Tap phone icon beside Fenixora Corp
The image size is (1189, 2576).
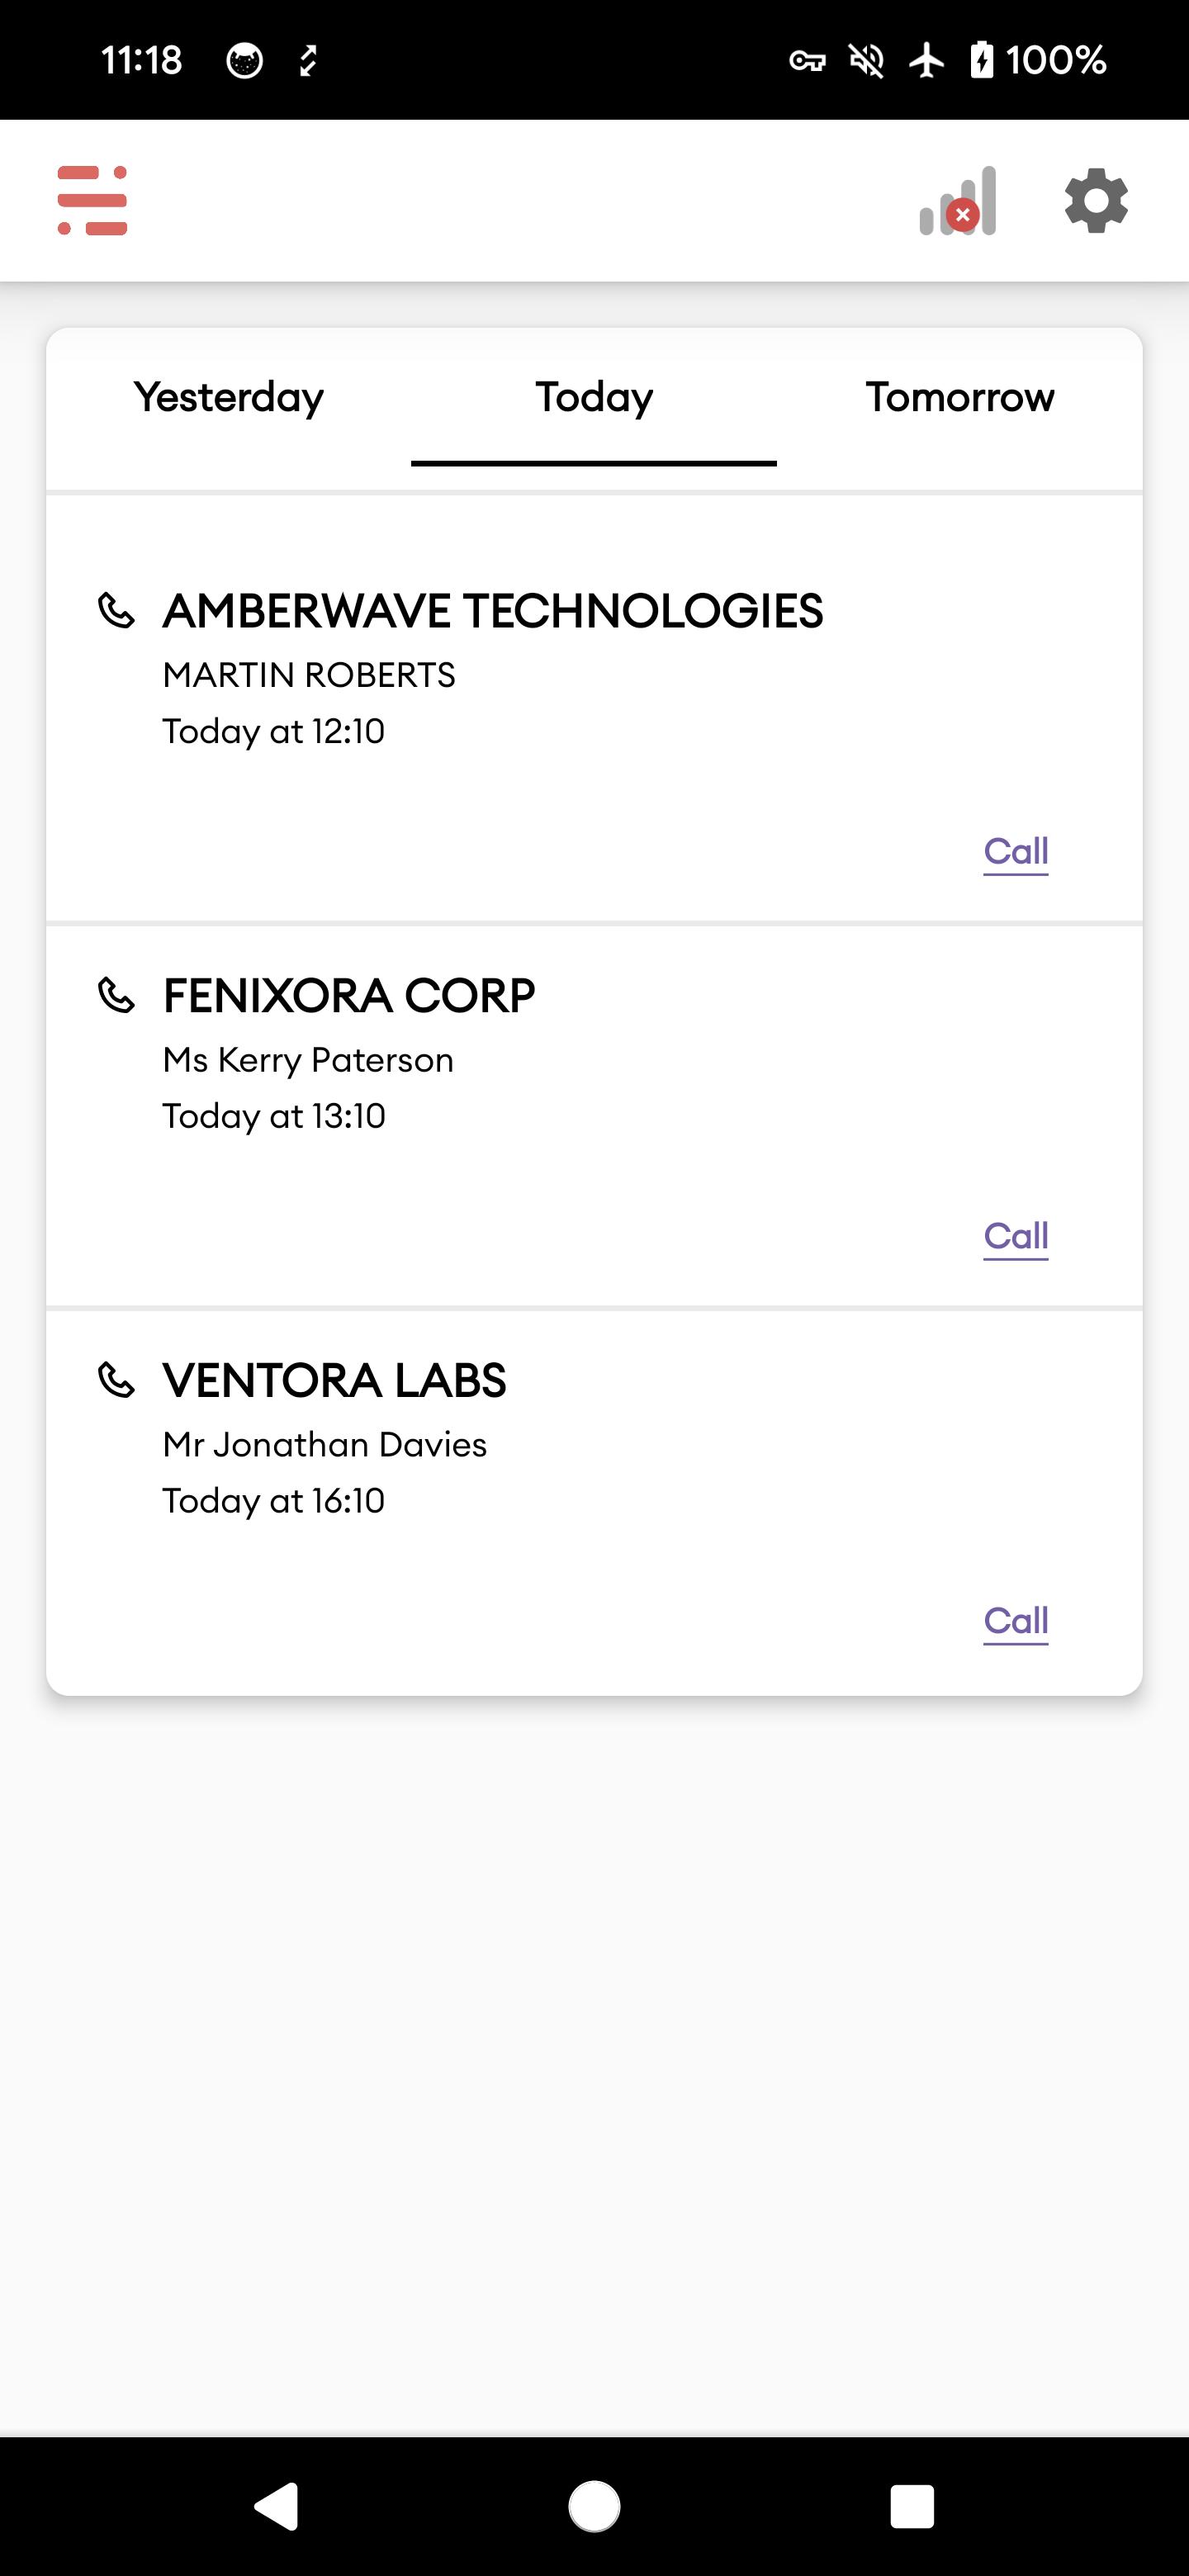tap(116, 995)
